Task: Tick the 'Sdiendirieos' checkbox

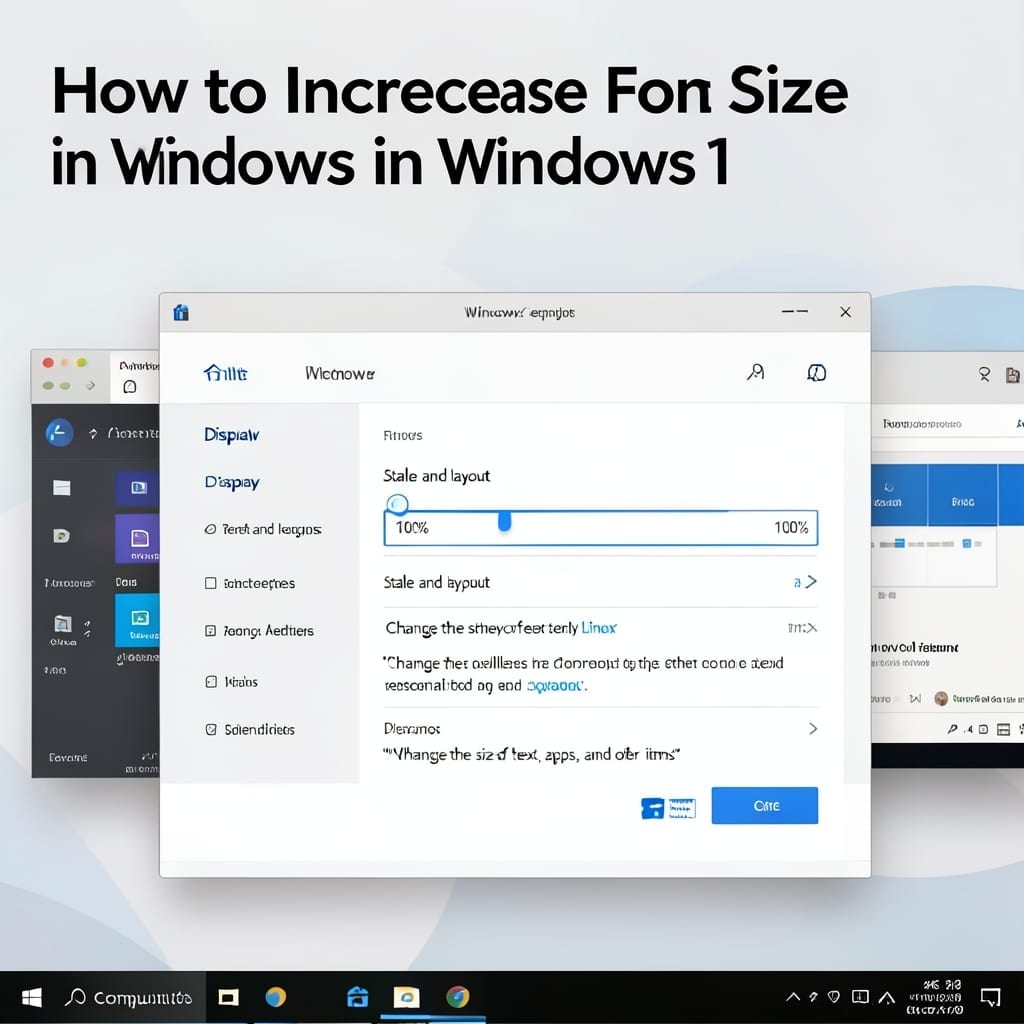Action: point(211,729)
